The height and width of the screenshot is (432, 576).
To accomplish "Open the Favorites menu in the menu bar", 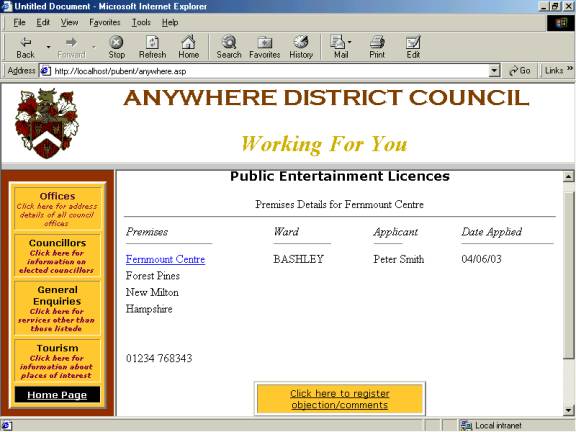I will (105, 22).
